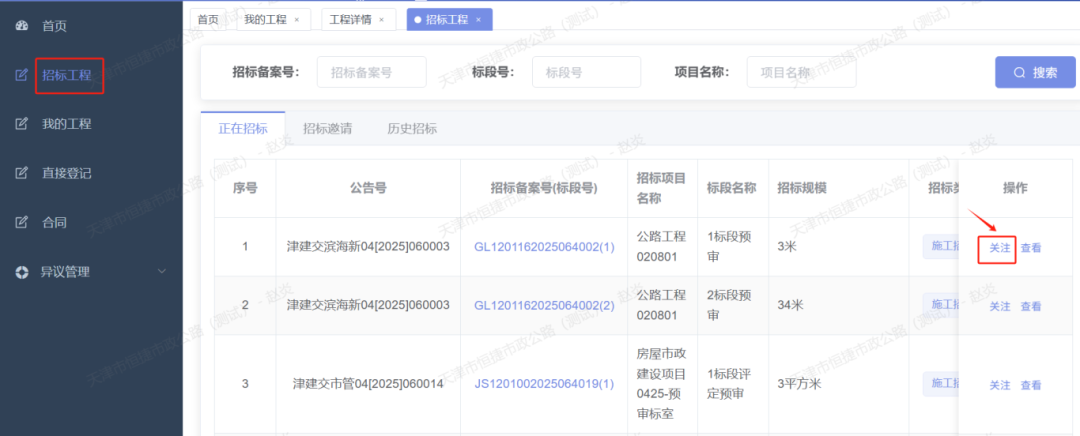Click the 施工 tag in row 3
The image size is (1080, 436).
click(941, 382)
